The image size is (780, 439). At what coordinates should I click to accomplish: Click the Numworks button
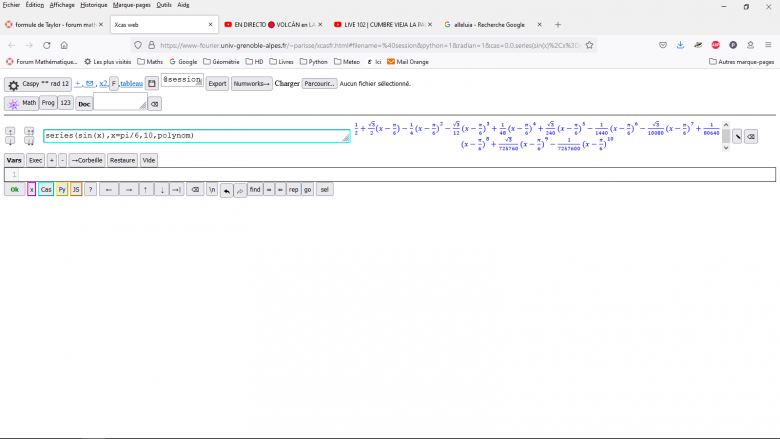(x=251, y=84)
